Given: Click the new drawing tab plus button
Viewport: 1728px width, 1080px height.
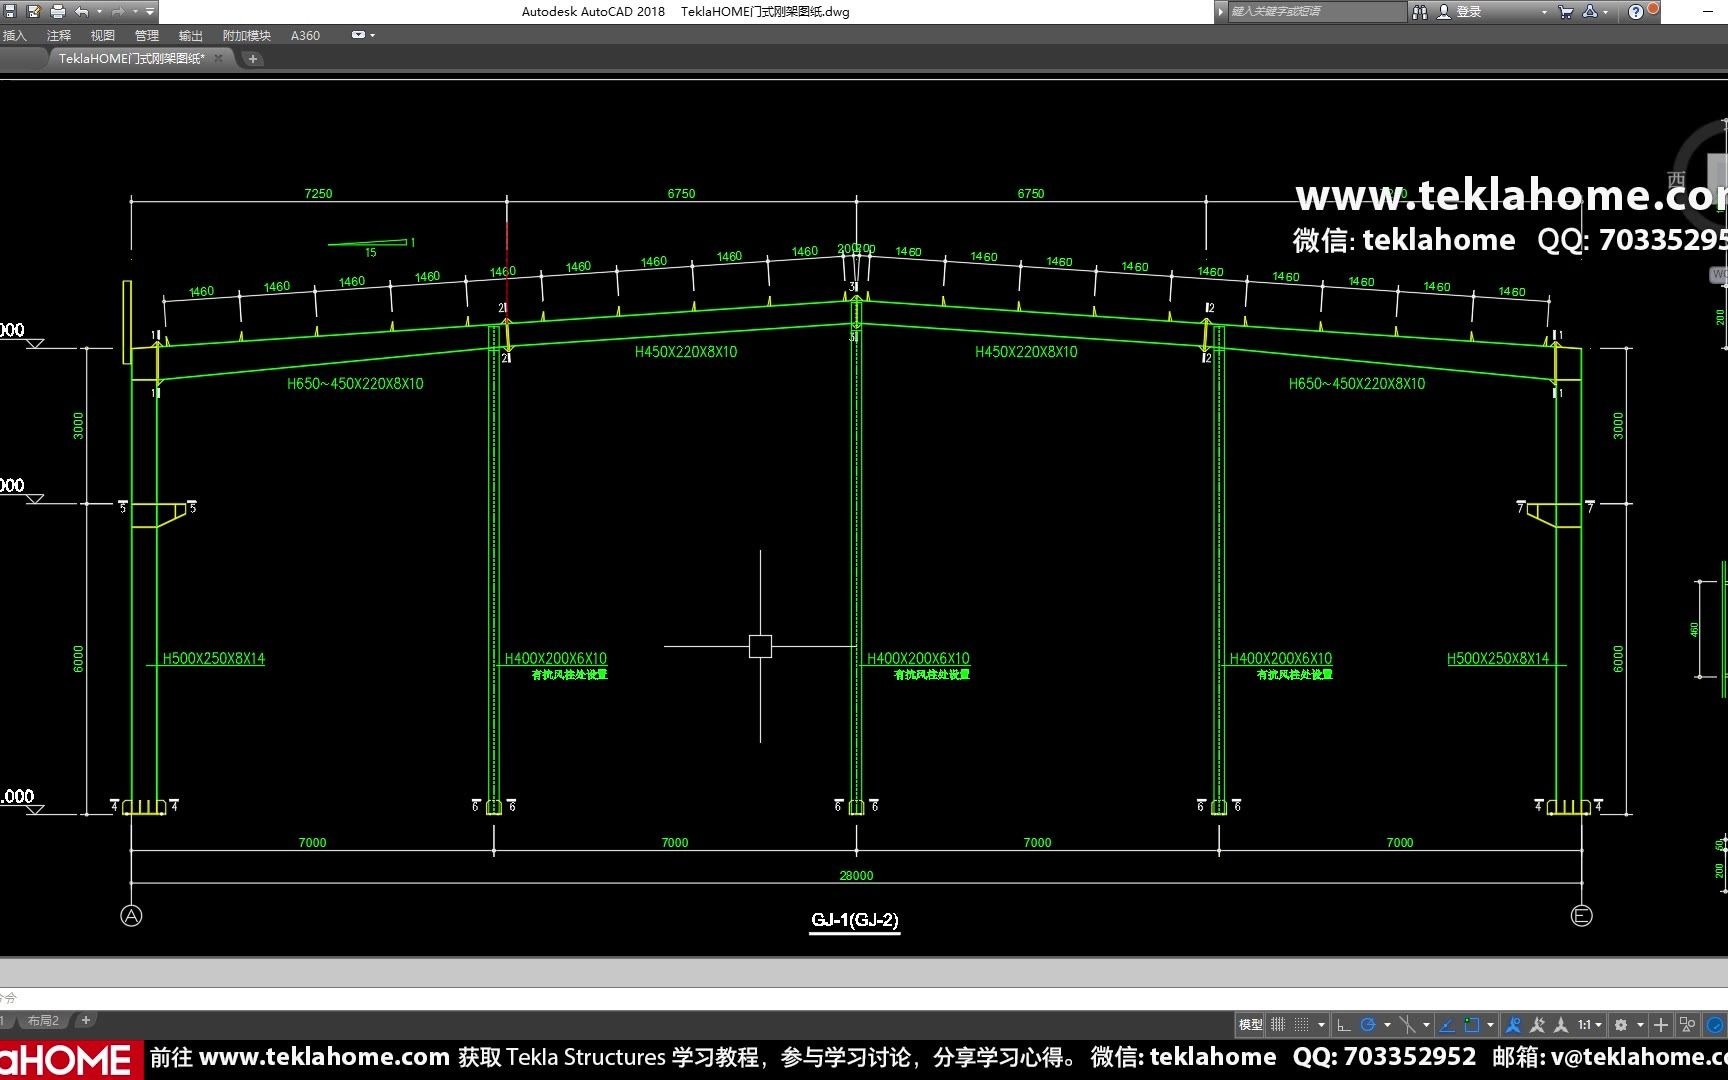Looking at the screenshot, I should click(253, 59).
